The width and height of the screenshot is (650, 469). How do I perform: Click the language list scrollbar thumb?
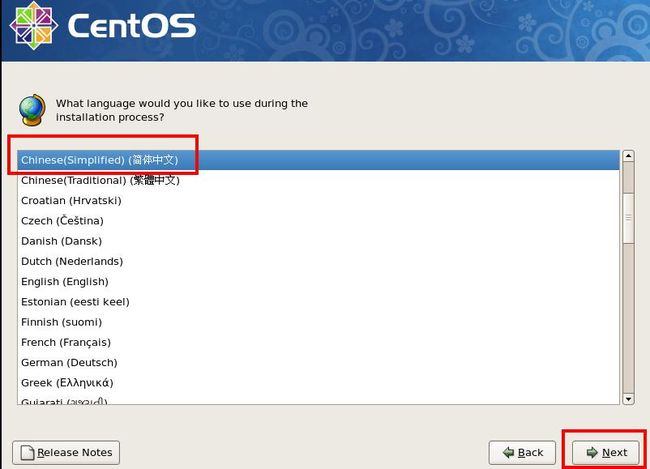628,218
